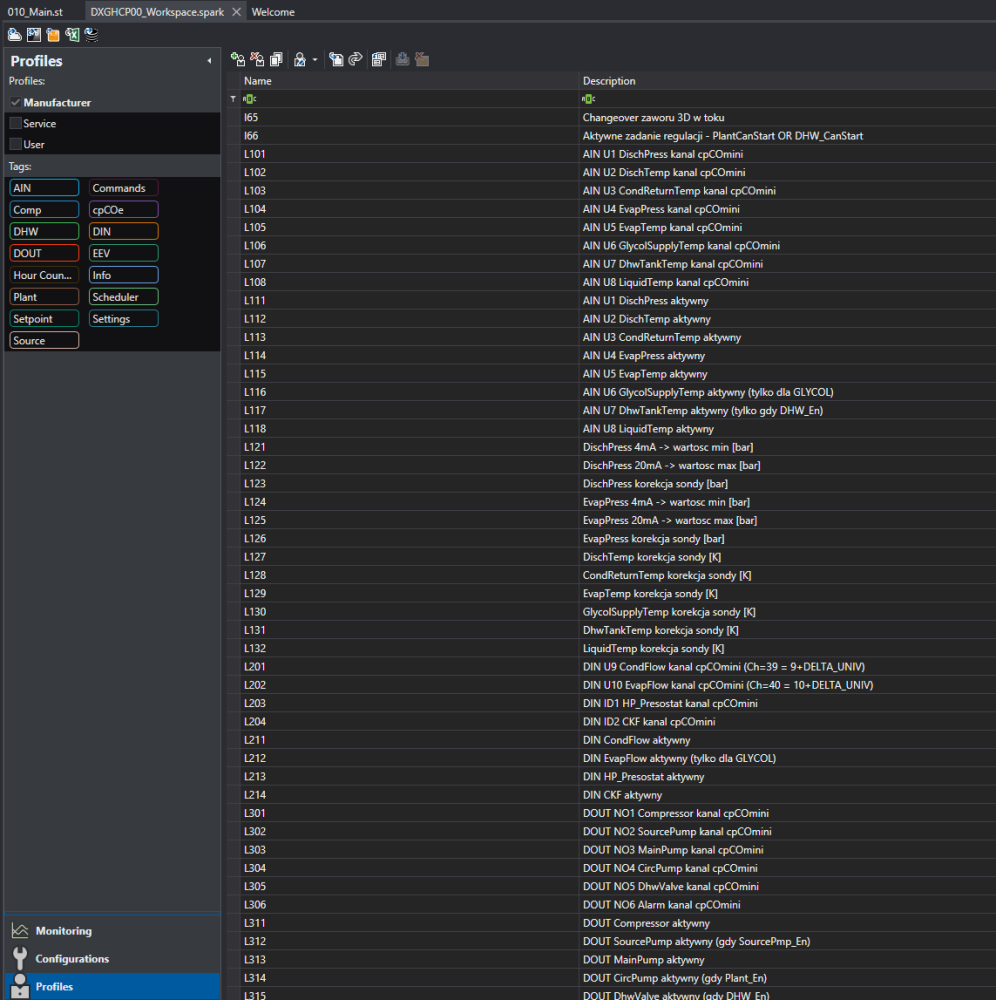This screenshot has width=996, height=1000.
Task: Click the Excel export icon
Action: tap(72, 35)
